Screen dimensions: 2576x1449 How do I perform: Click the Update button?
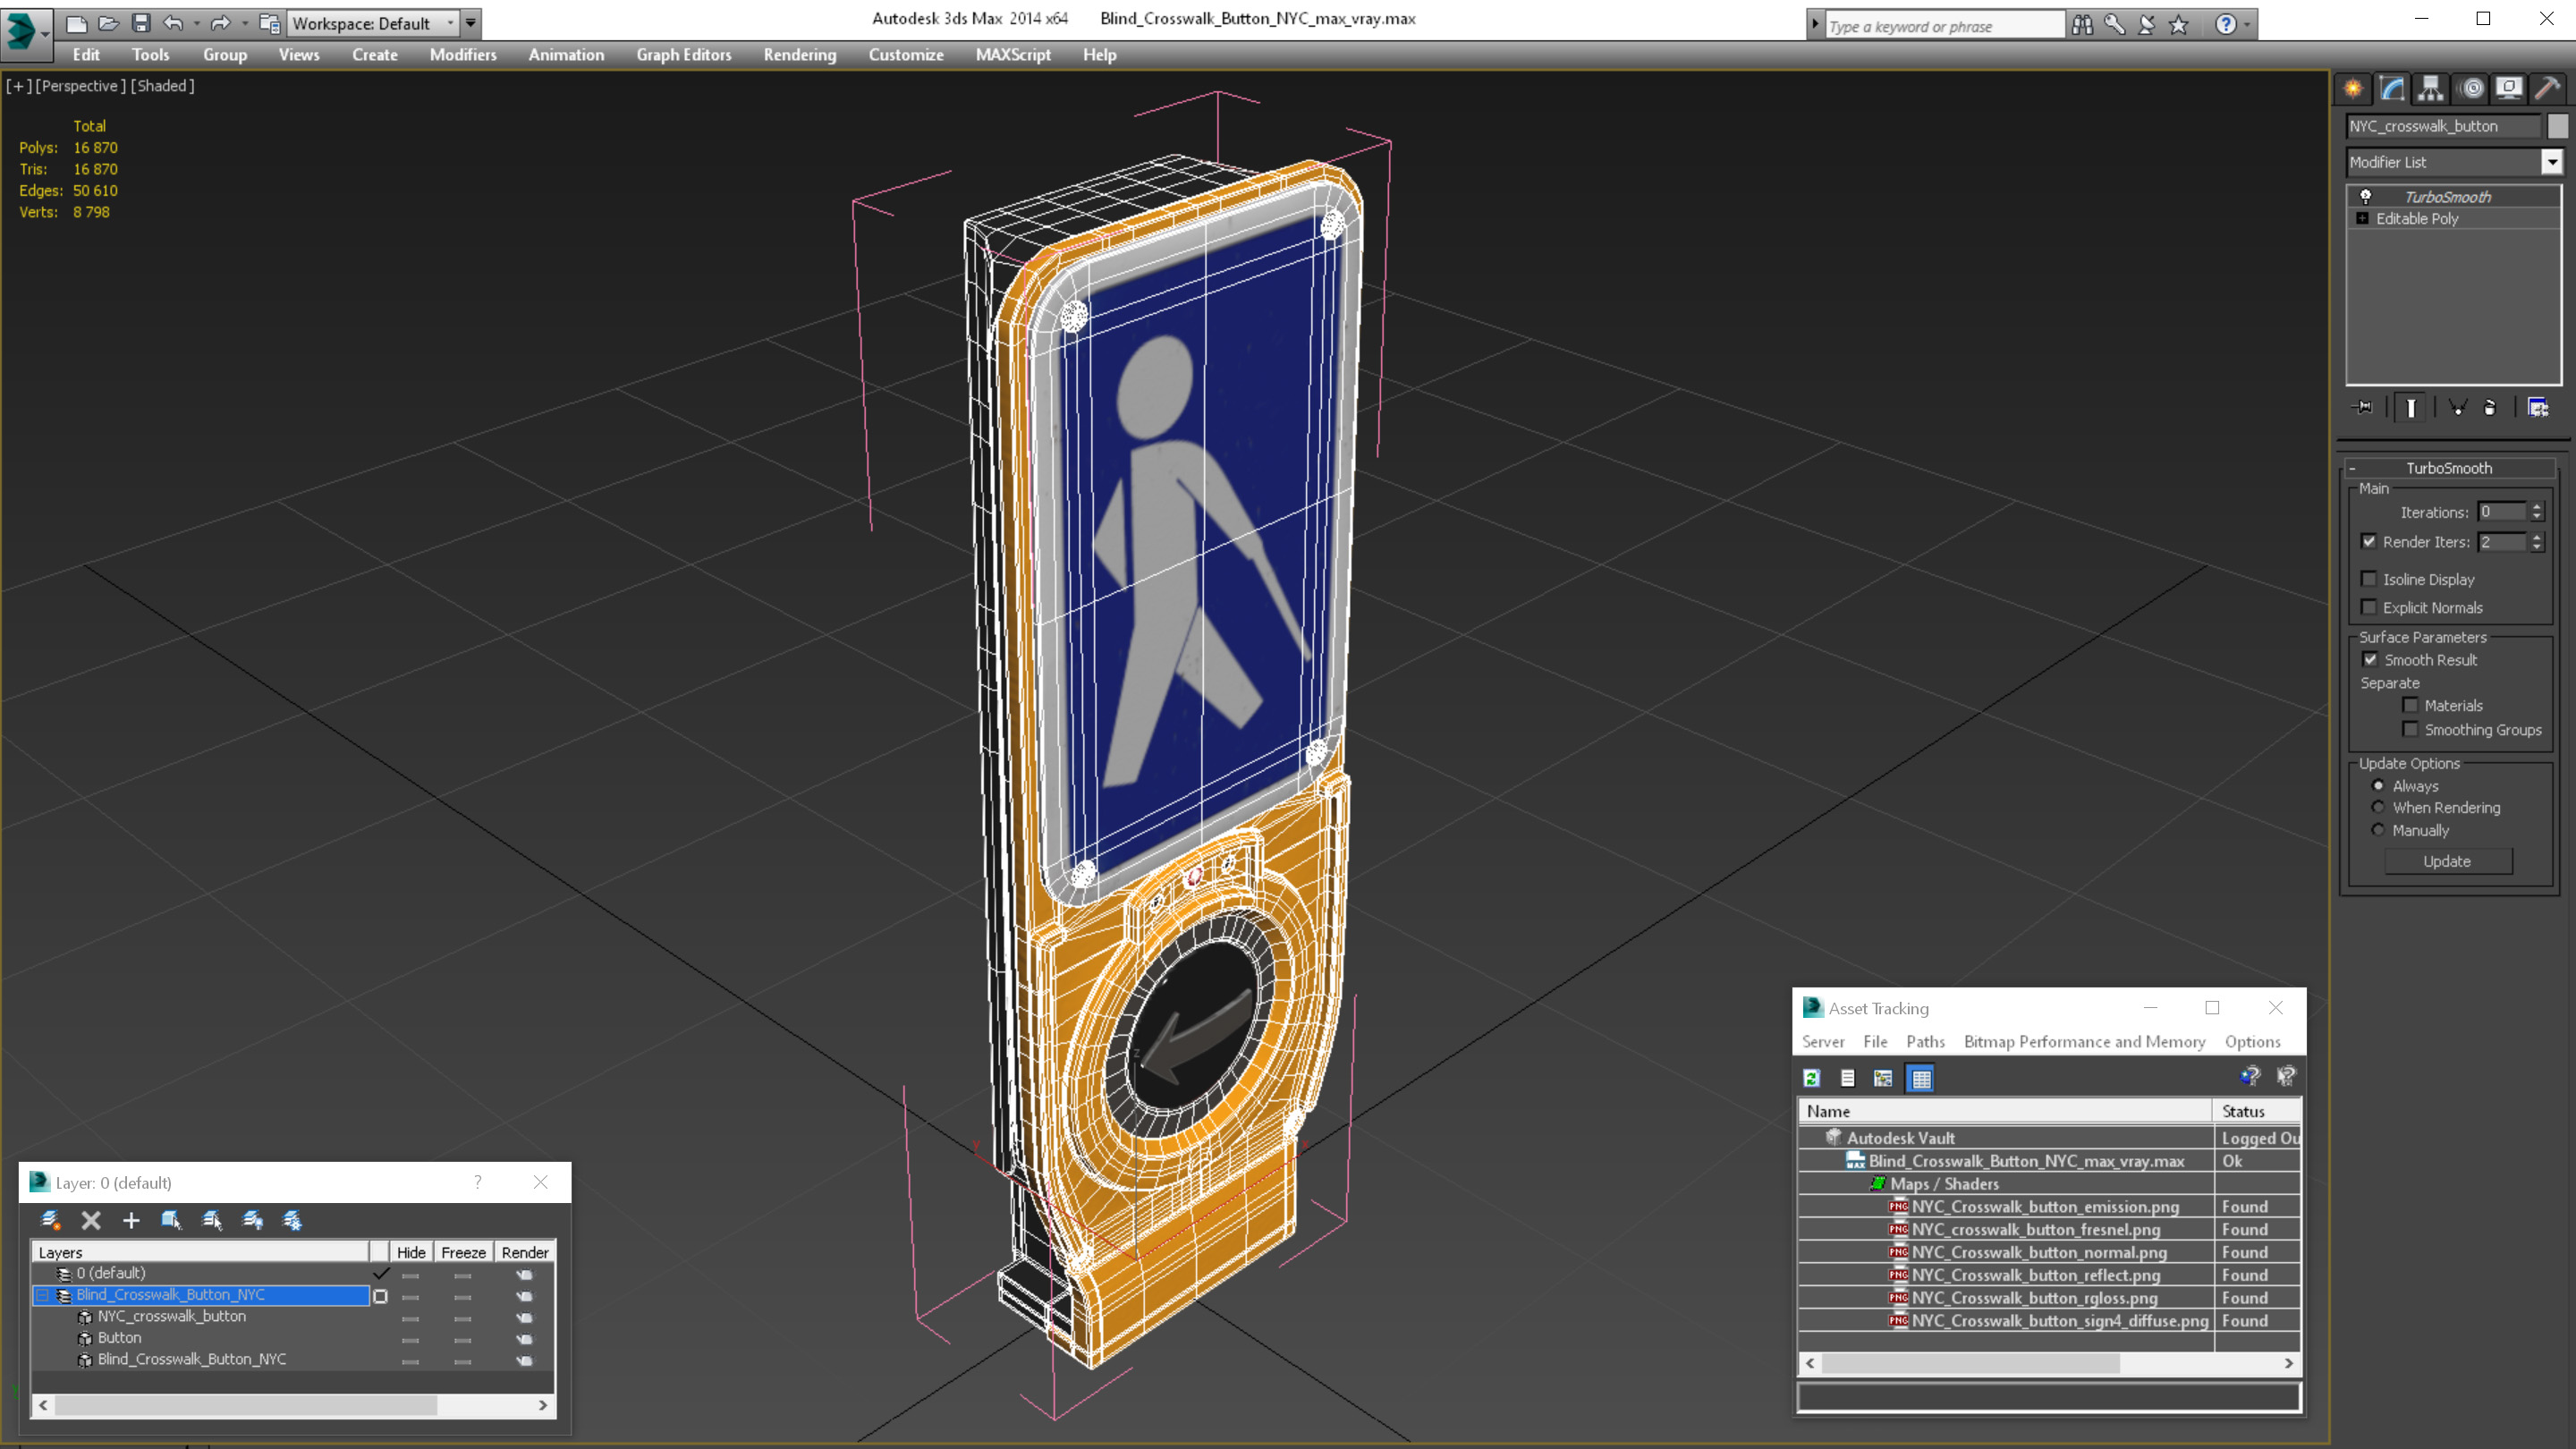(2447, 860)
